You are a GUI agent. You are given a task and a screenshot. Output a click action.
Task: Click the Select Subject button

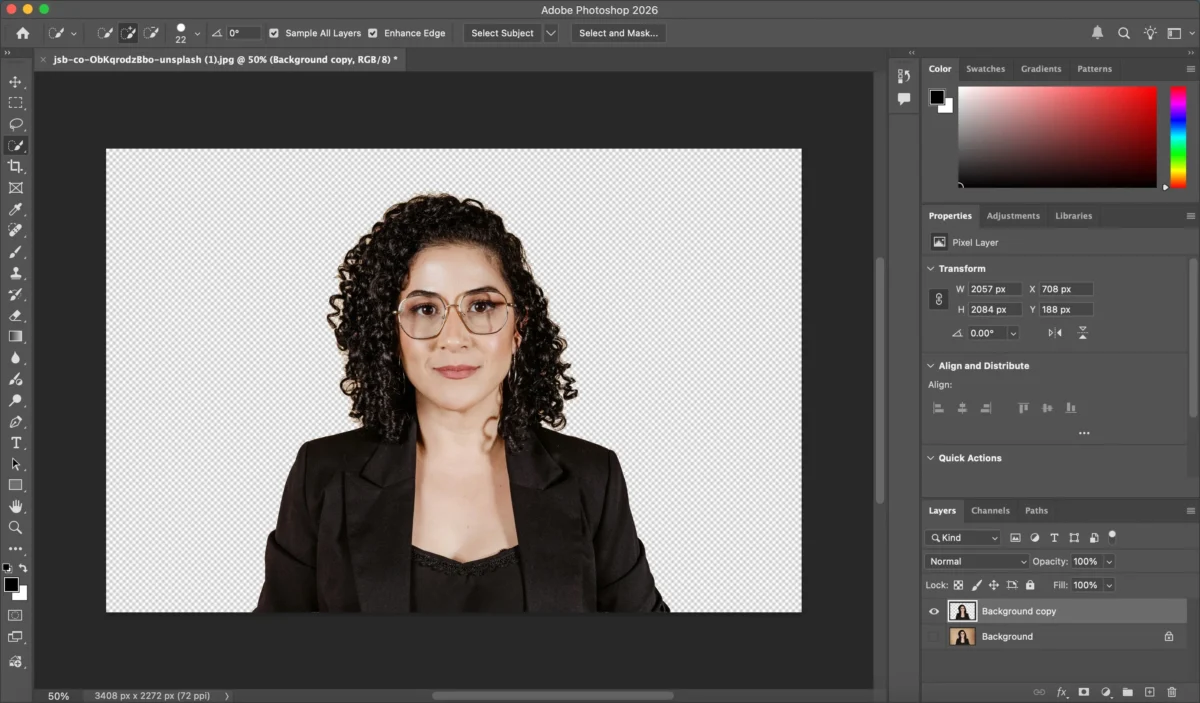pos(502,33)
